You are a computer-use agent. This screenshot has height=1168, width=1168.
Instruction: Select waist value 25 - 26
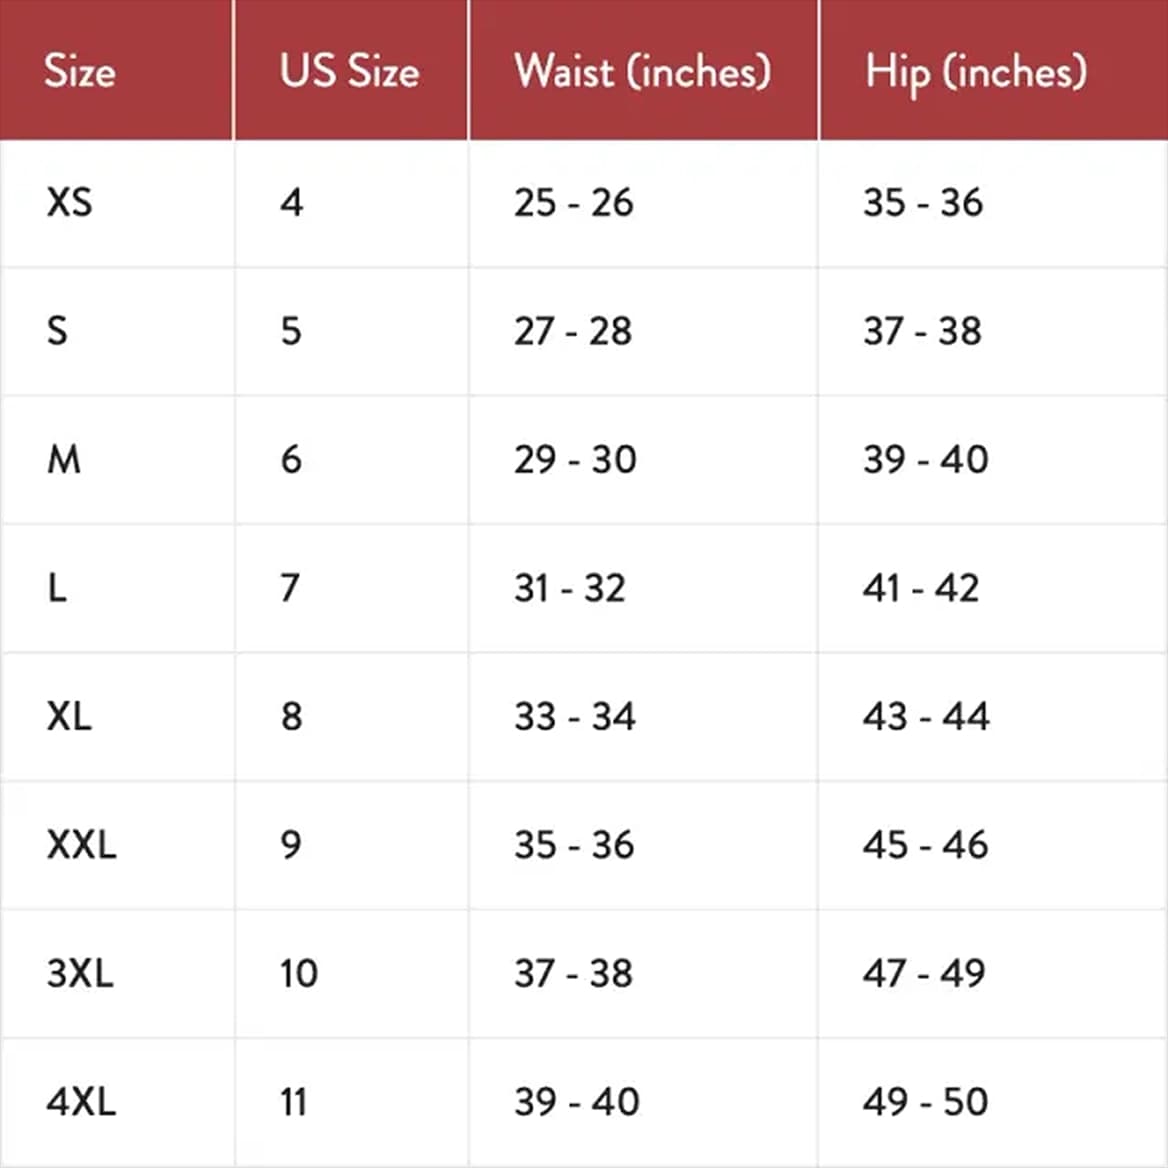[x=573, y=202]
